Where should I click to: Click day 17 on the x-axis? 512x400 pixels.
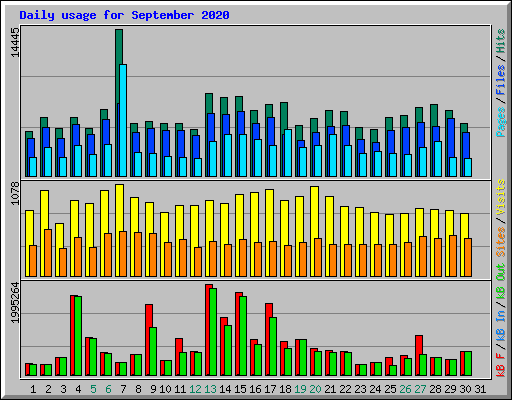coord(270,389)
